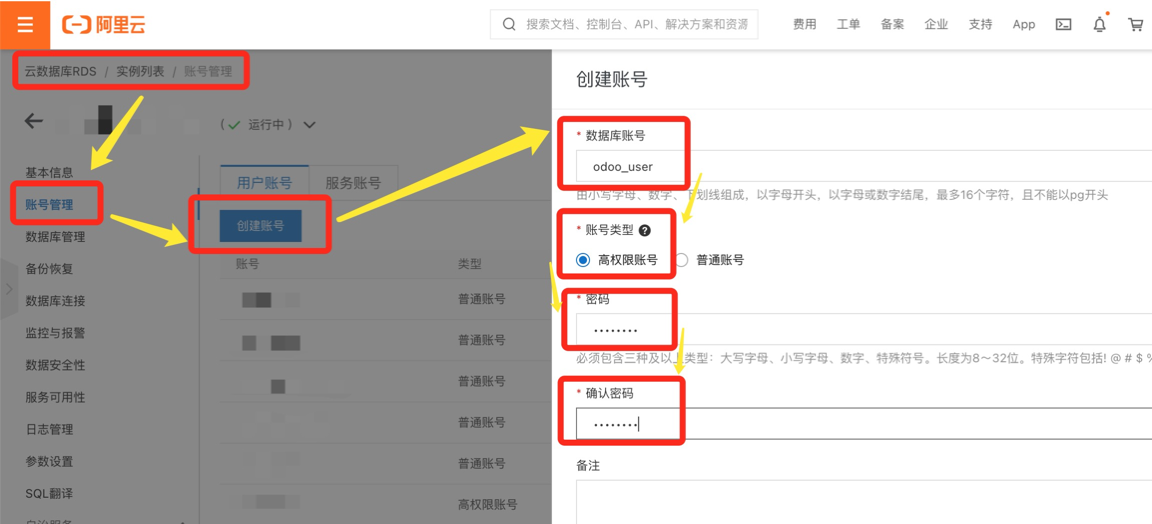The image size is (1152, 524).
Task: Select the 高权限账号 radio button
Action: tap(583, 259)
